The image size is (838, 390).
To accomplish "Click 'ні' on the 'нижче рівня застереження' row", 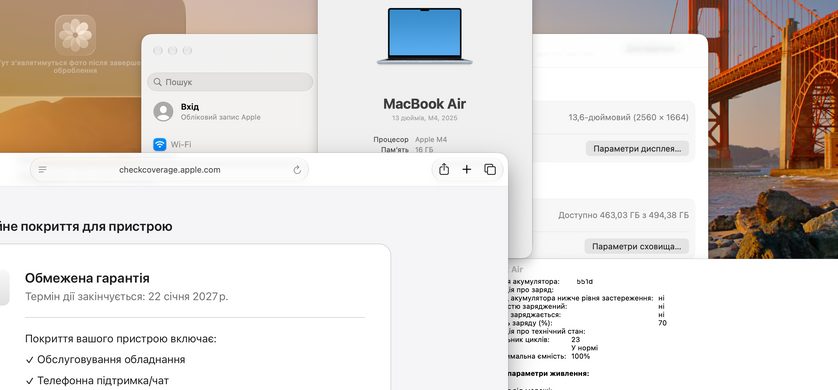I will pyautogui.click(x=662, y=298).
